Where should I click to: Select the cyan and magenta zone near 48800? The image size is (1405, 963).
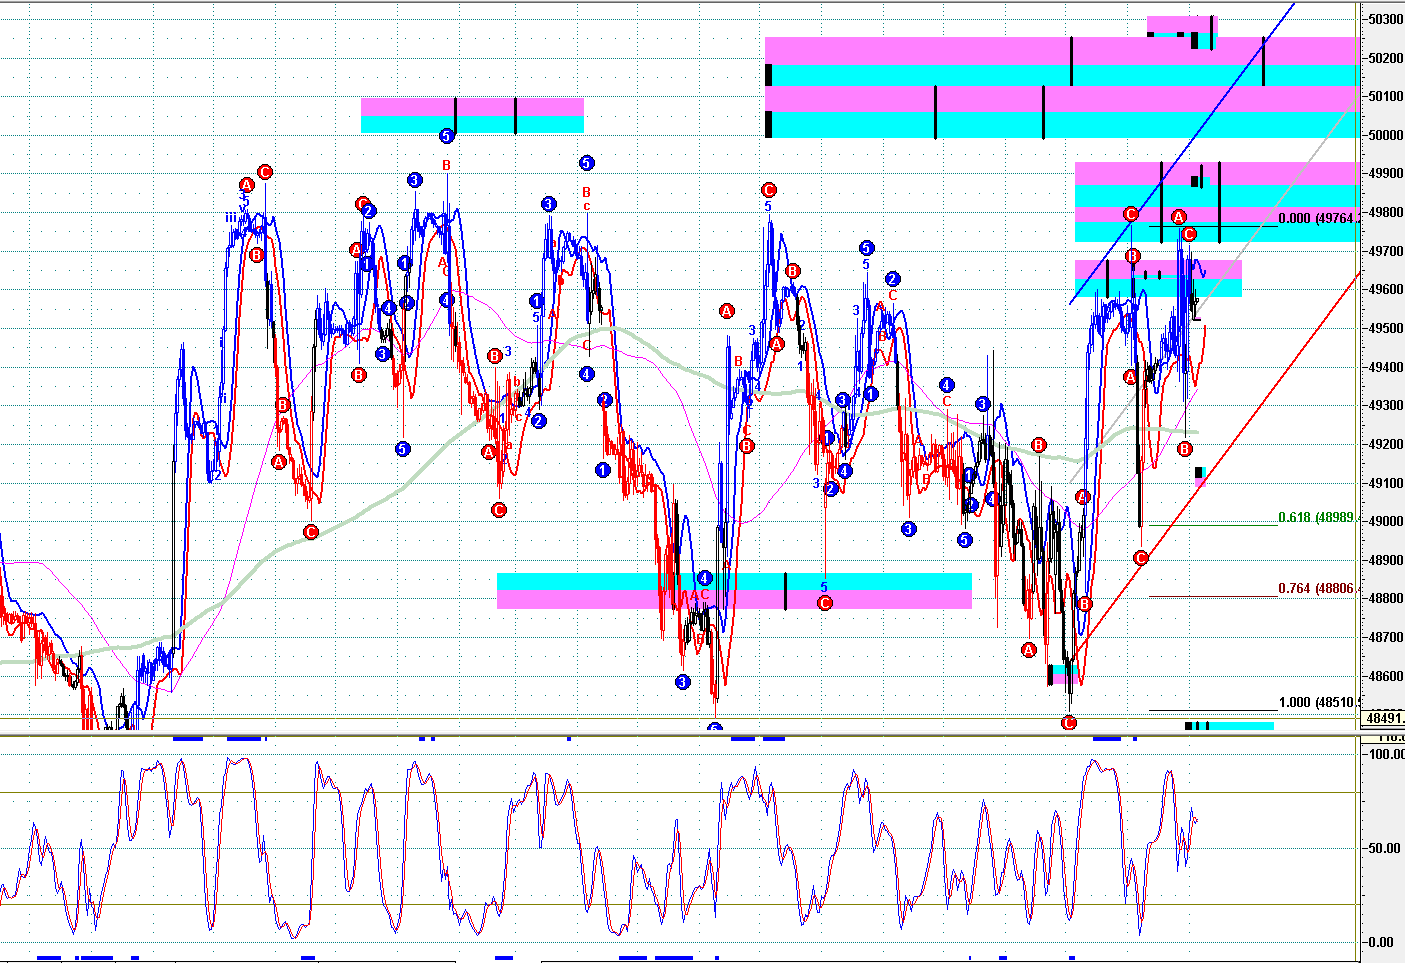pos(734,591)
